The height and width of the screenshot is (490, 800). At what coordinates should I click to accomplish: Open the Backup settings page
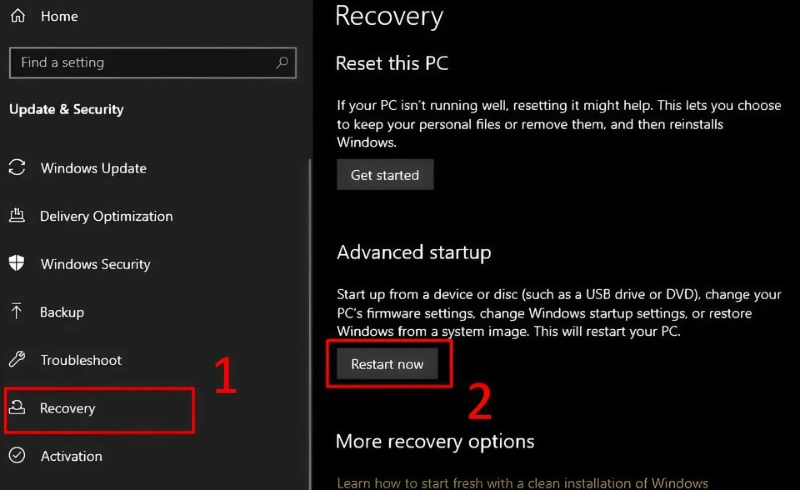[62, 312]
